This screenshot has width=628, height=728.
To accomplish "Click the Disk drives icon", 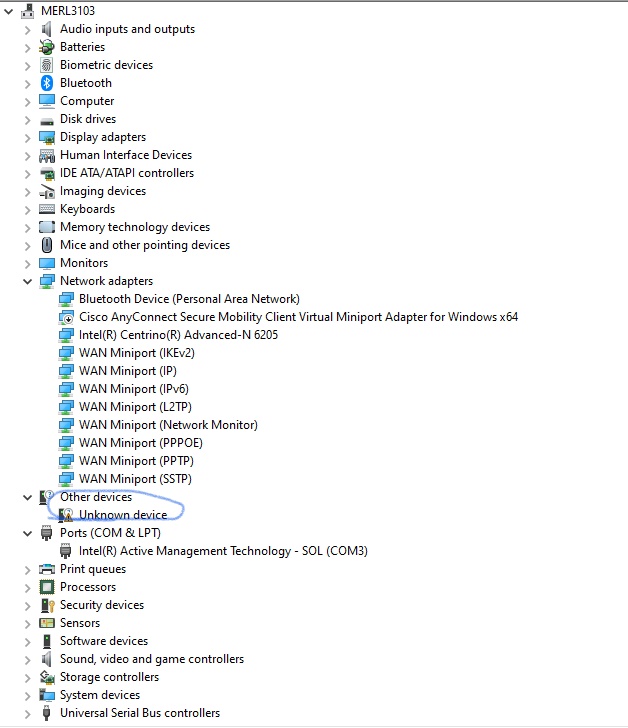I will (x=46, y=121).
